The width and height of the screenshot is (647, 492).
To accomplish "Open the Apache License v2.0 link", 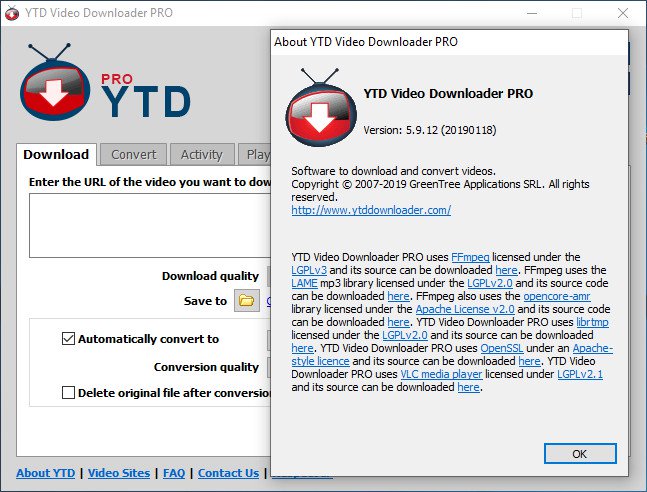I will [465, 309].
